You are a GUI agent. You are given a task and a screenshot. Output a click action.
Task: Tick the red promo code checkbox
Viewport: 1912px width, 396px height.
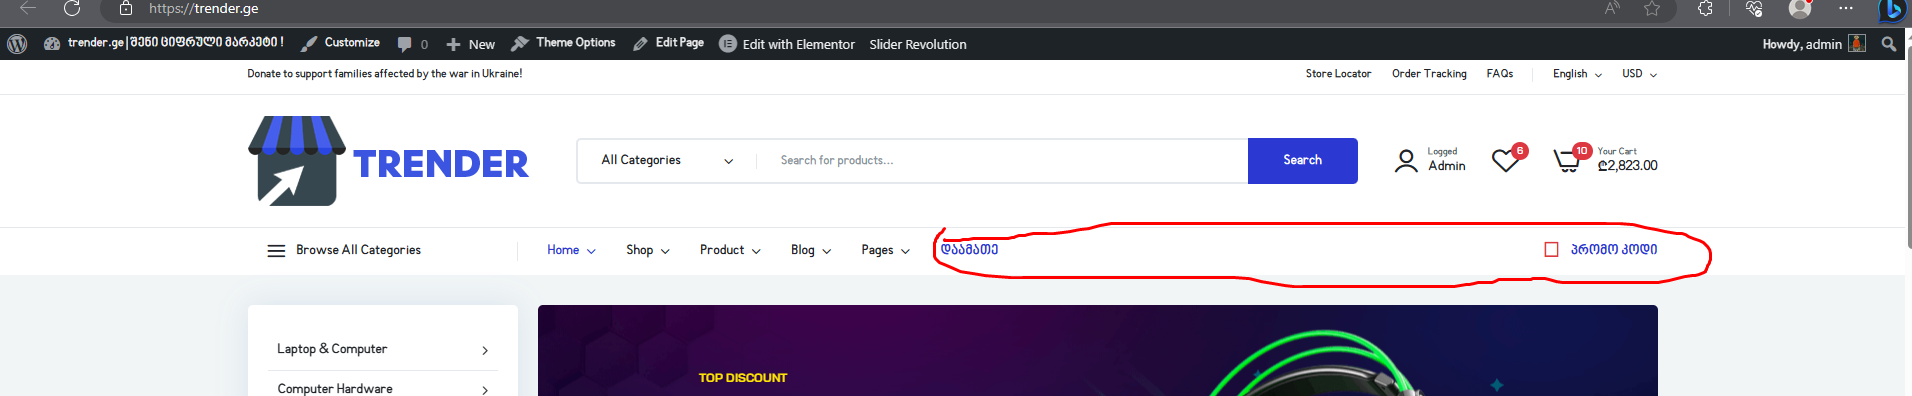(1551, 249)
